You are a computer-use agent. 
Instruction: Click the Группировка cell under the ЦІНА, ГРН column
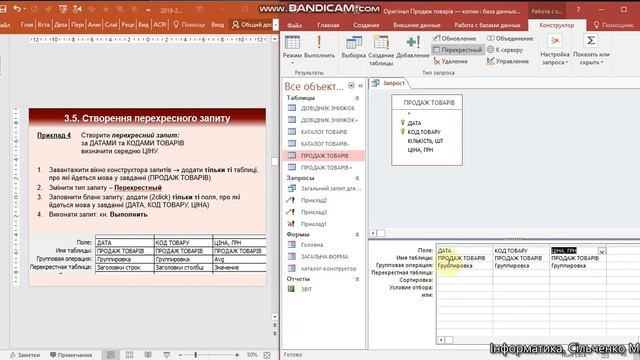click(578, 266)
